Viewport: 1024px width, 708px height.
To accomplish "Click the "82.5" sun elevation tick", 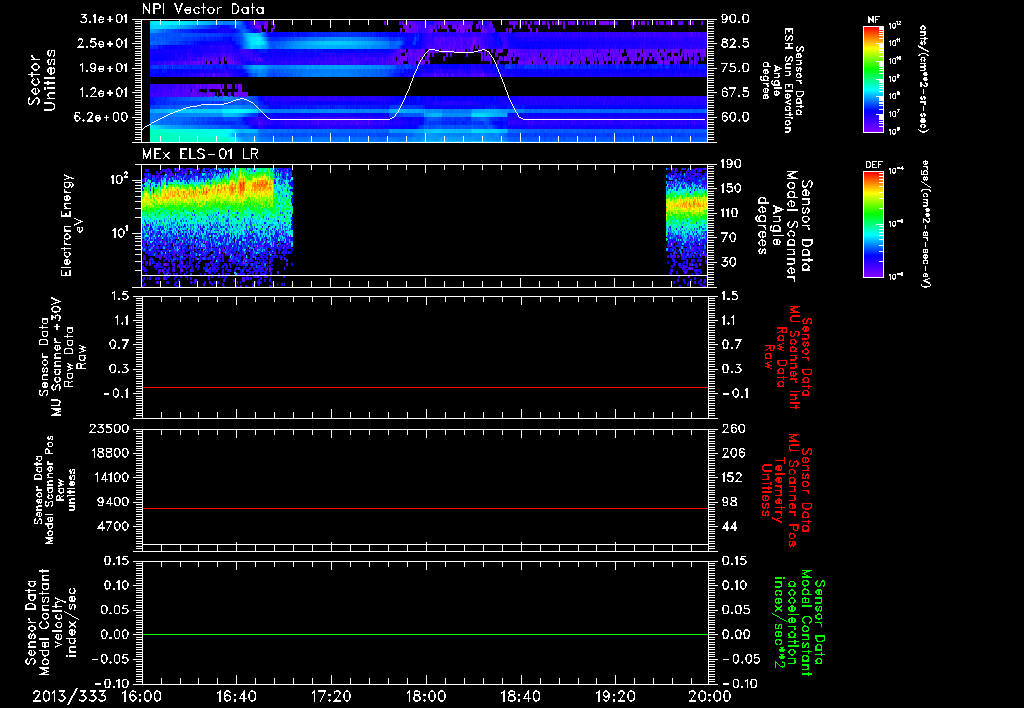I will [735, 43].
